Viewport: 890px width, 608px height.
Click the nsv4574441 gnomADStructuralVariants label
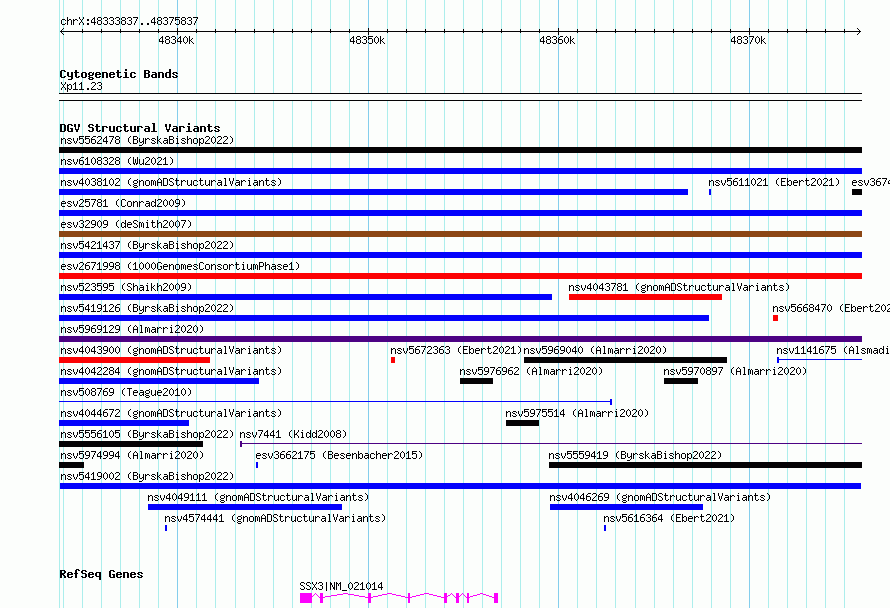point(275,518)
